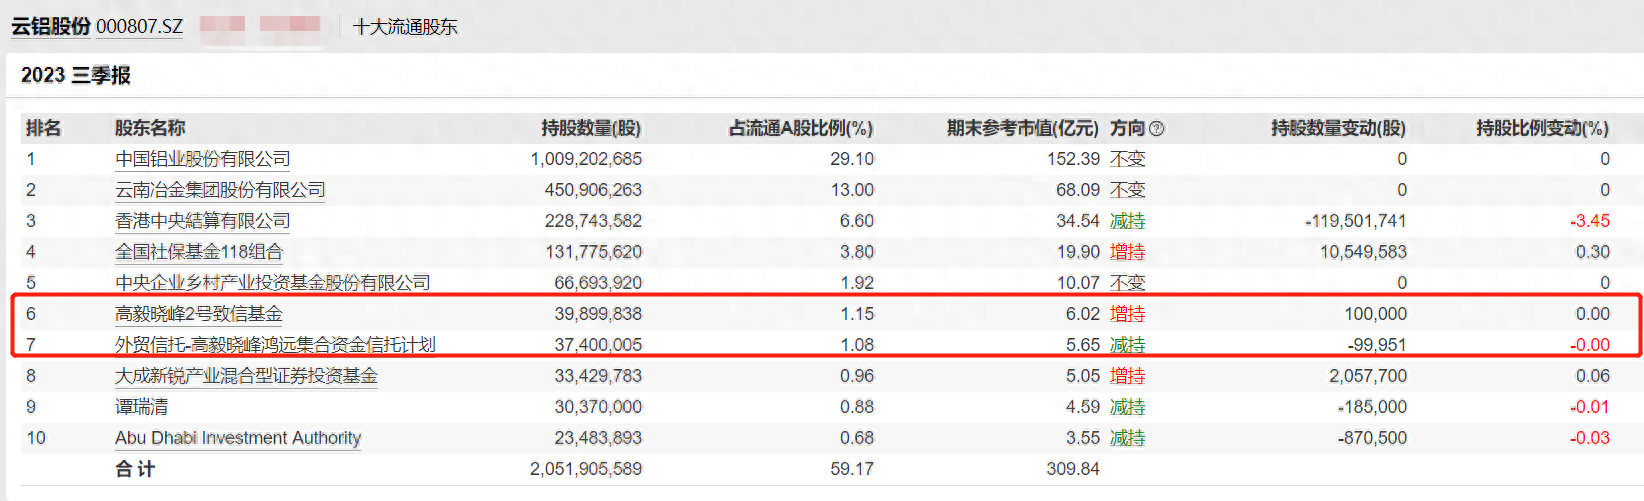Viewport: 1644px width, 501px height.
Task: Click share change value -185,000
Action: tap(1372, 407)
